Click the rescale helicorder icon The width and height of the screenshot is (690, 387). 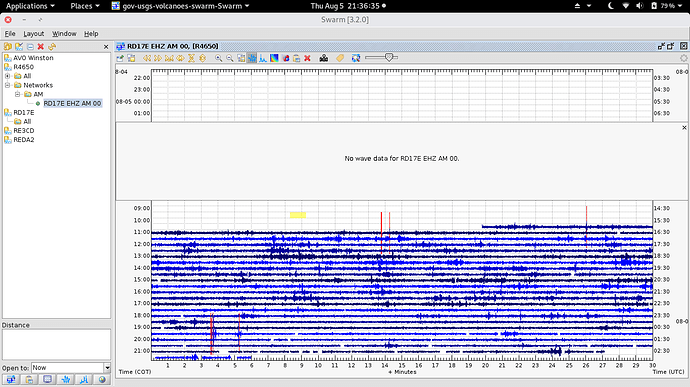pyautogui.click(x=356, y=58)
